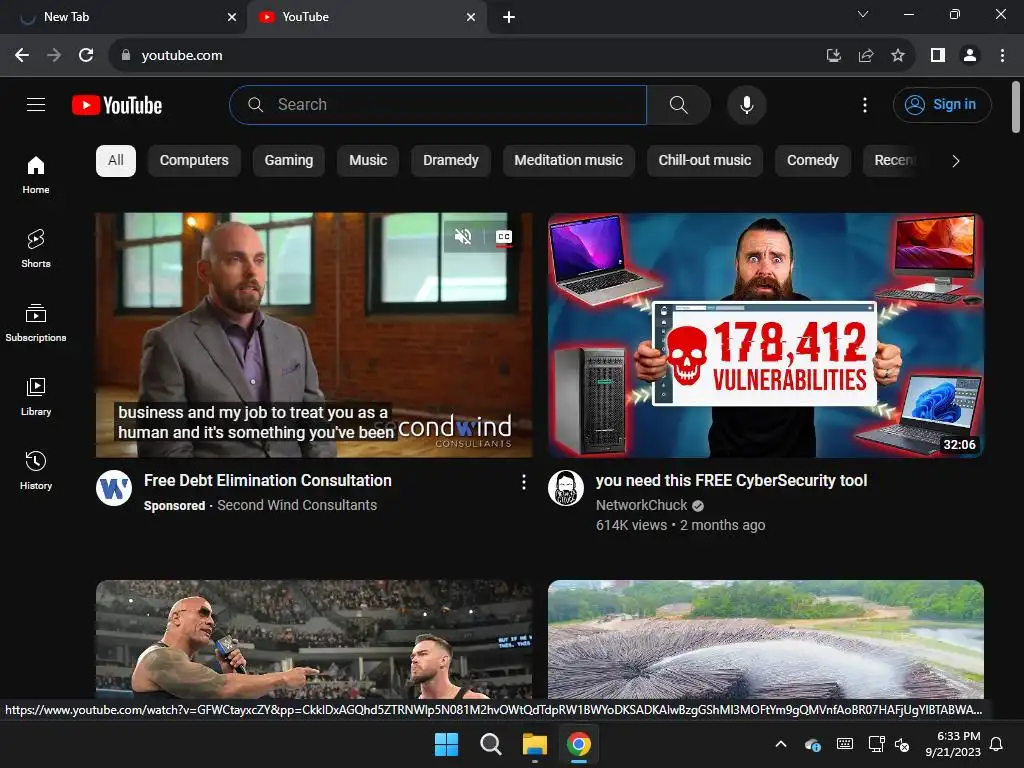
Task: Close the YouTube tab
Action: pos(471,17)
